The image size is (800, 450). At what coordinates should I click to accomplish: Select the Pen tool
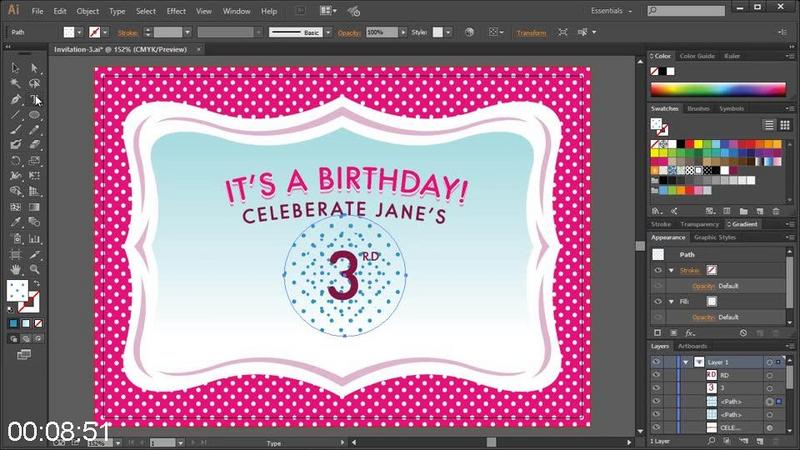15,99
